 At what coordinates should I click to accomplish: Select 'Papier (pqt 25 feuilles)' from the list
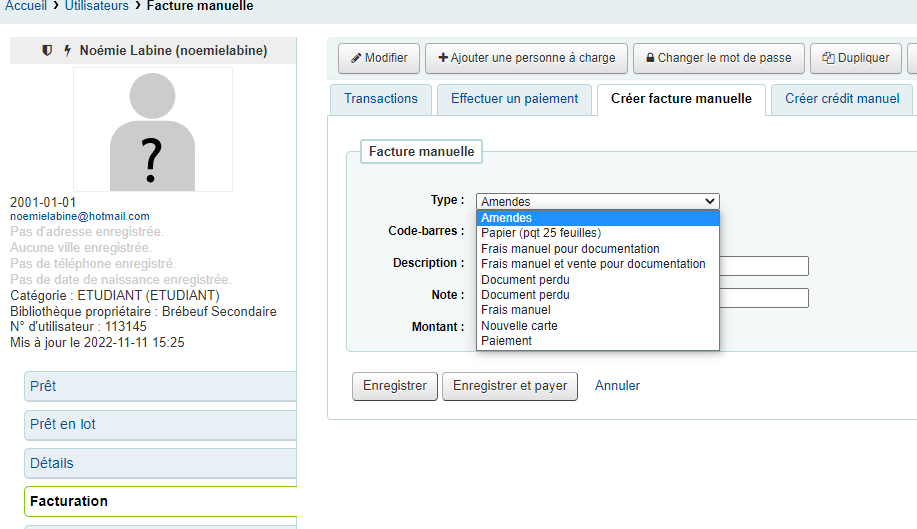pyautogui.click(x=541, y=233)
